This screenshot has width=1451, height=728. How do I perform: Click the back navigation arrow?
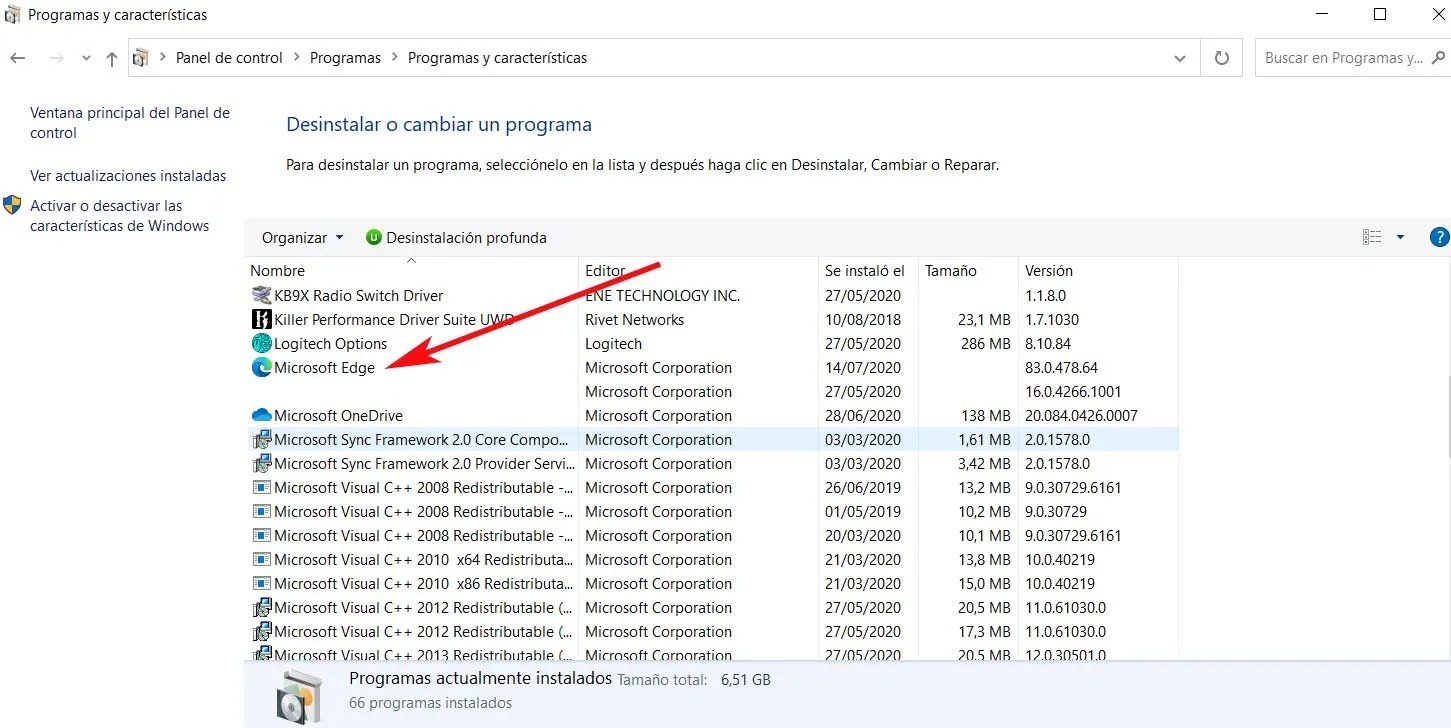click(x=17, y=57)
